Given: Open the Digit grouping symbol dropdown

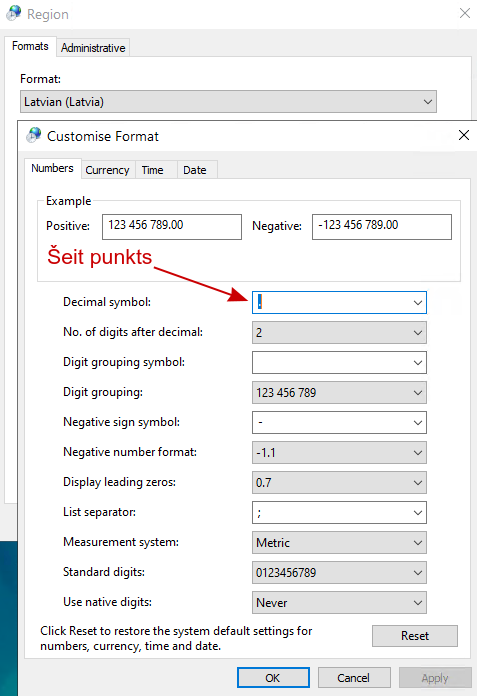Looking at the screenshot, I should pos(339,363).
